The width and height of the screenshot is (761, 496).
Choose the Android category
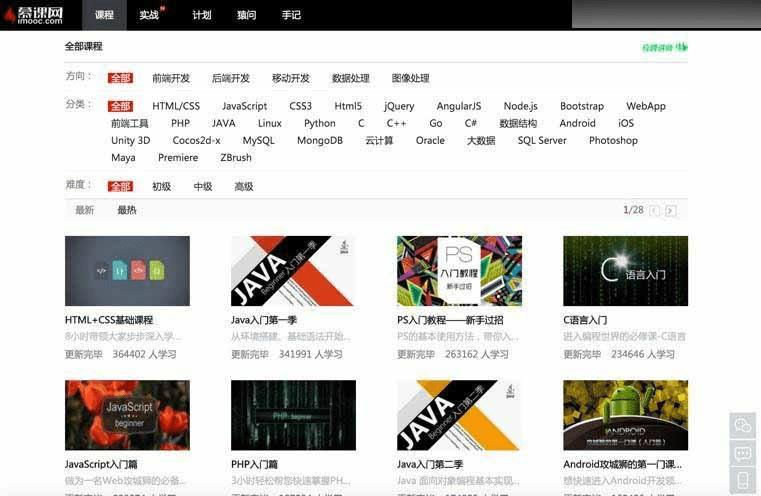point(578,123)
